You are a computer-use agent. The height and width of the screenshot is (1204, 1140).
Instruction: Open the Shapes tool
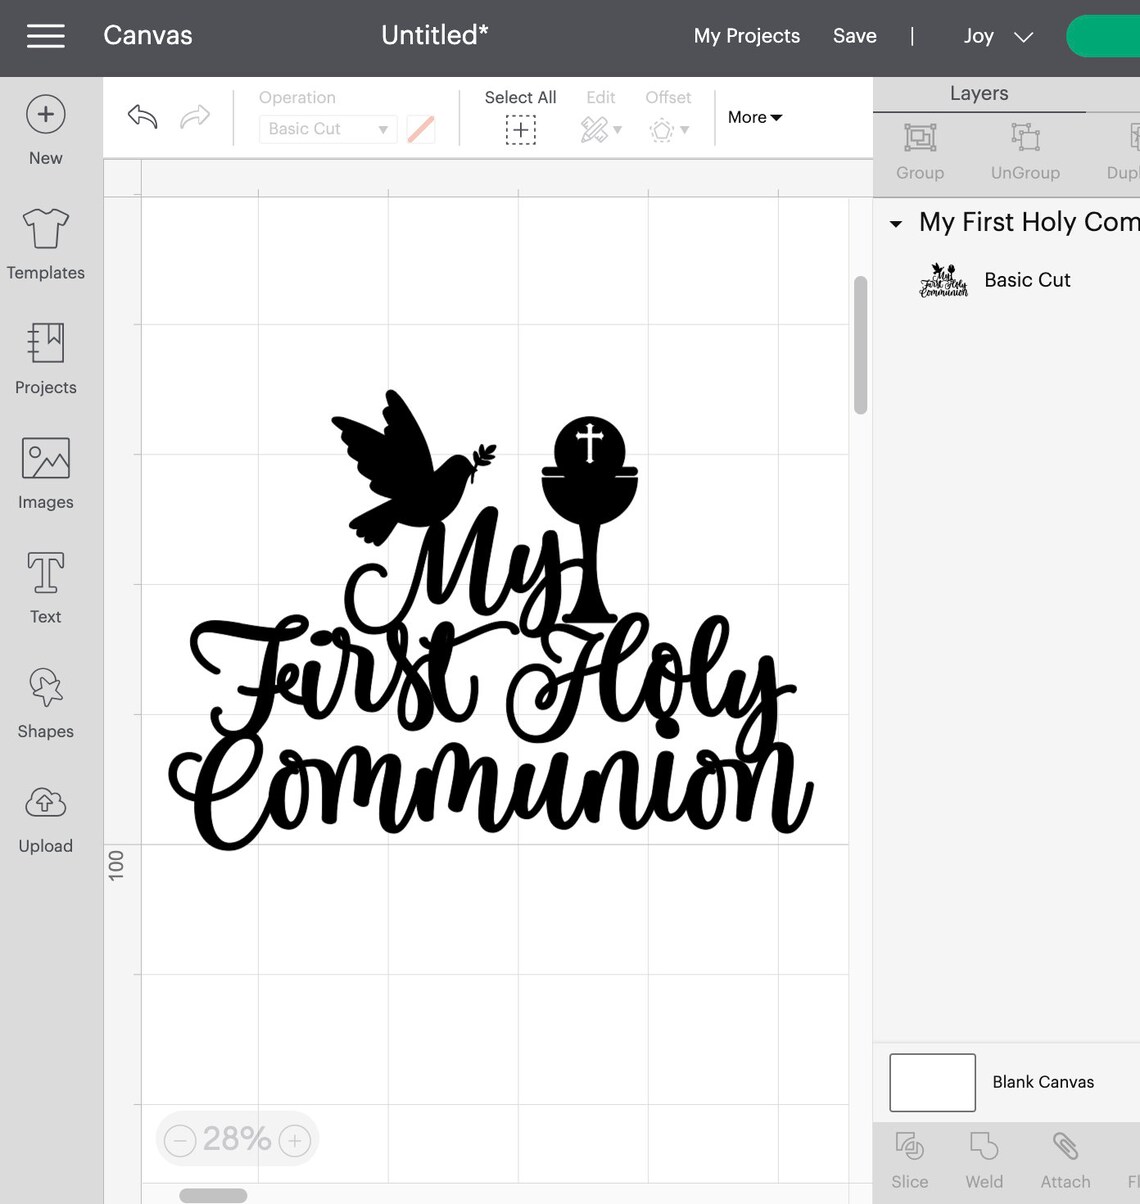click(x=45, y=703)
